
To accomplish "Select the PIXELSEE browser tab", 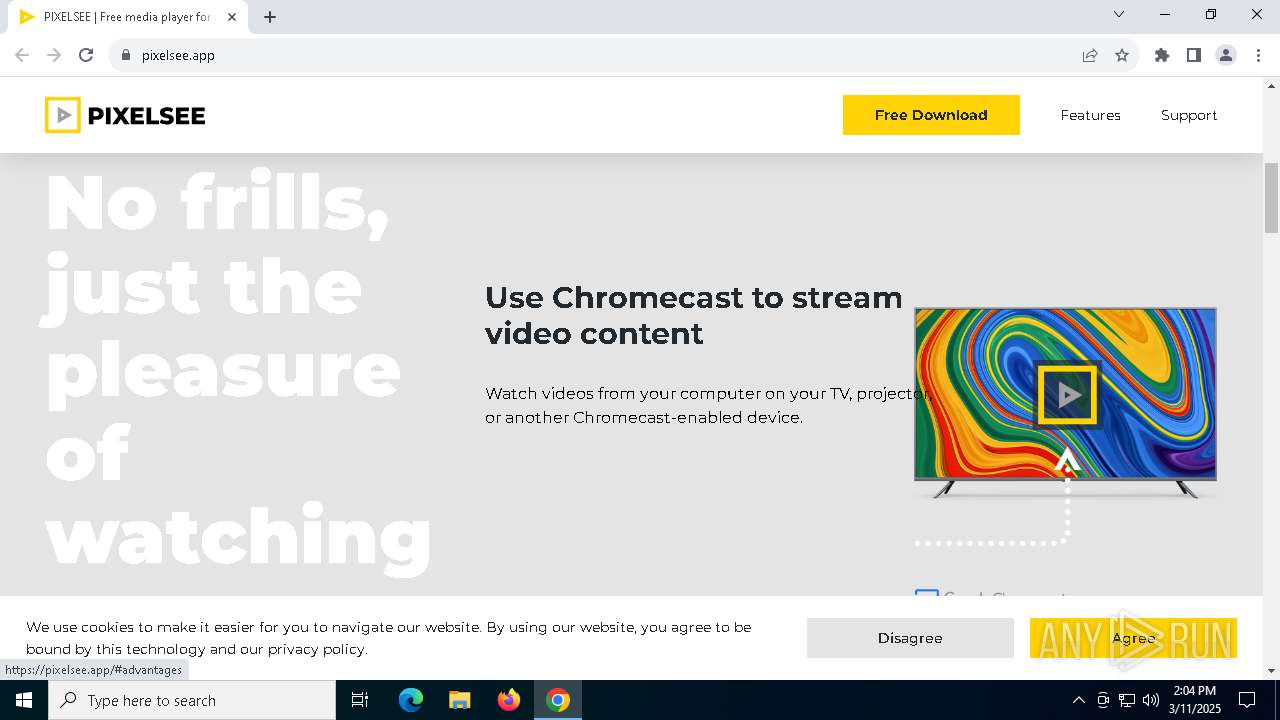I will [128, 17].
